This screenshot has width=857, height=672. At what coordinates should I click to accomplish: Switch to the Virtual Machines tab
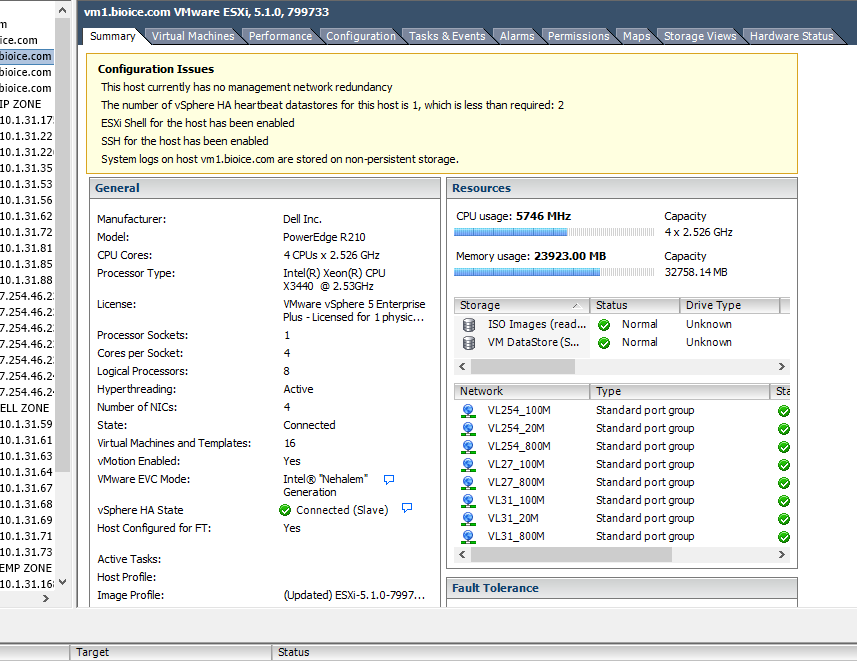click(193, 36)
